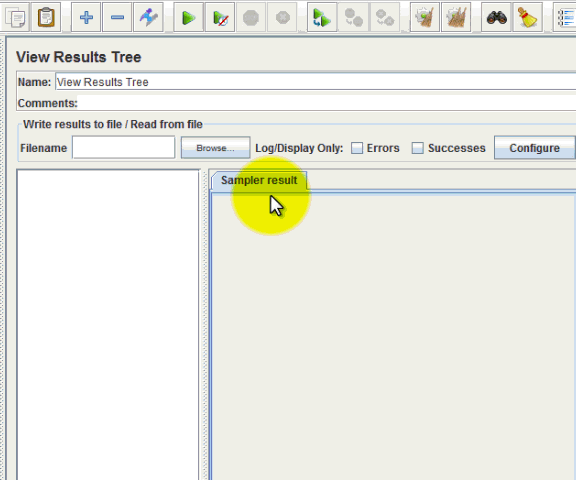Click the Copy toolbar icon
Viewport: 576px width, 480px height.
click(x=15, y=17)
